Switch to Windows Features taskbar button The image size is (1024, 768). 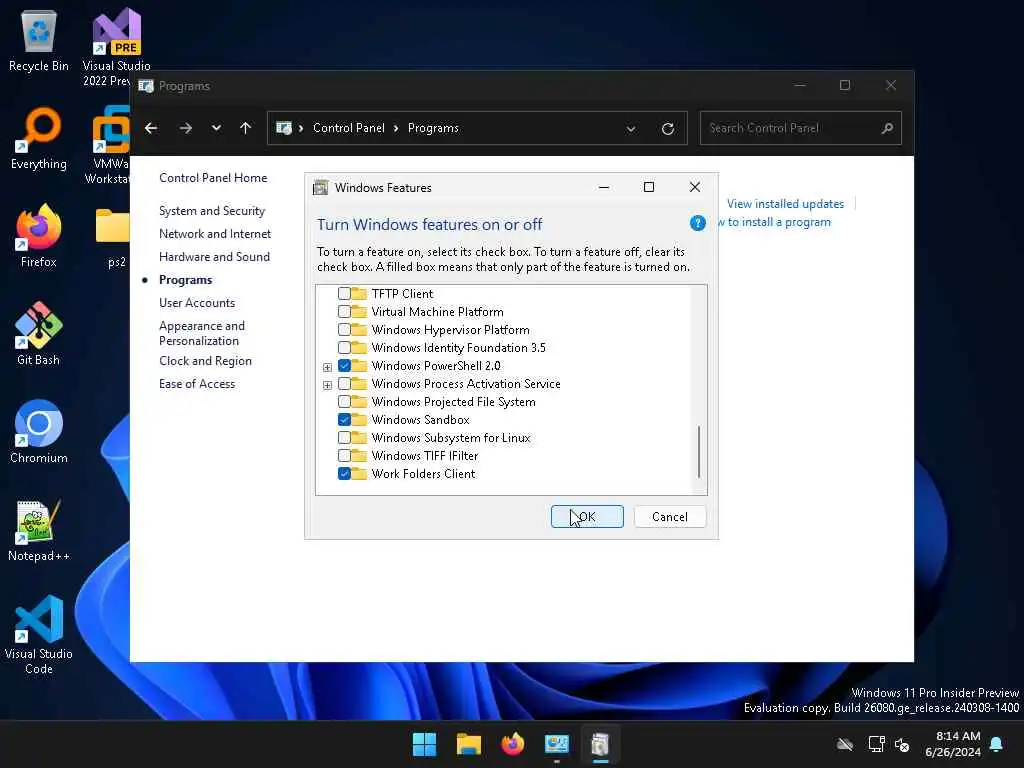(x=601, y=744)
